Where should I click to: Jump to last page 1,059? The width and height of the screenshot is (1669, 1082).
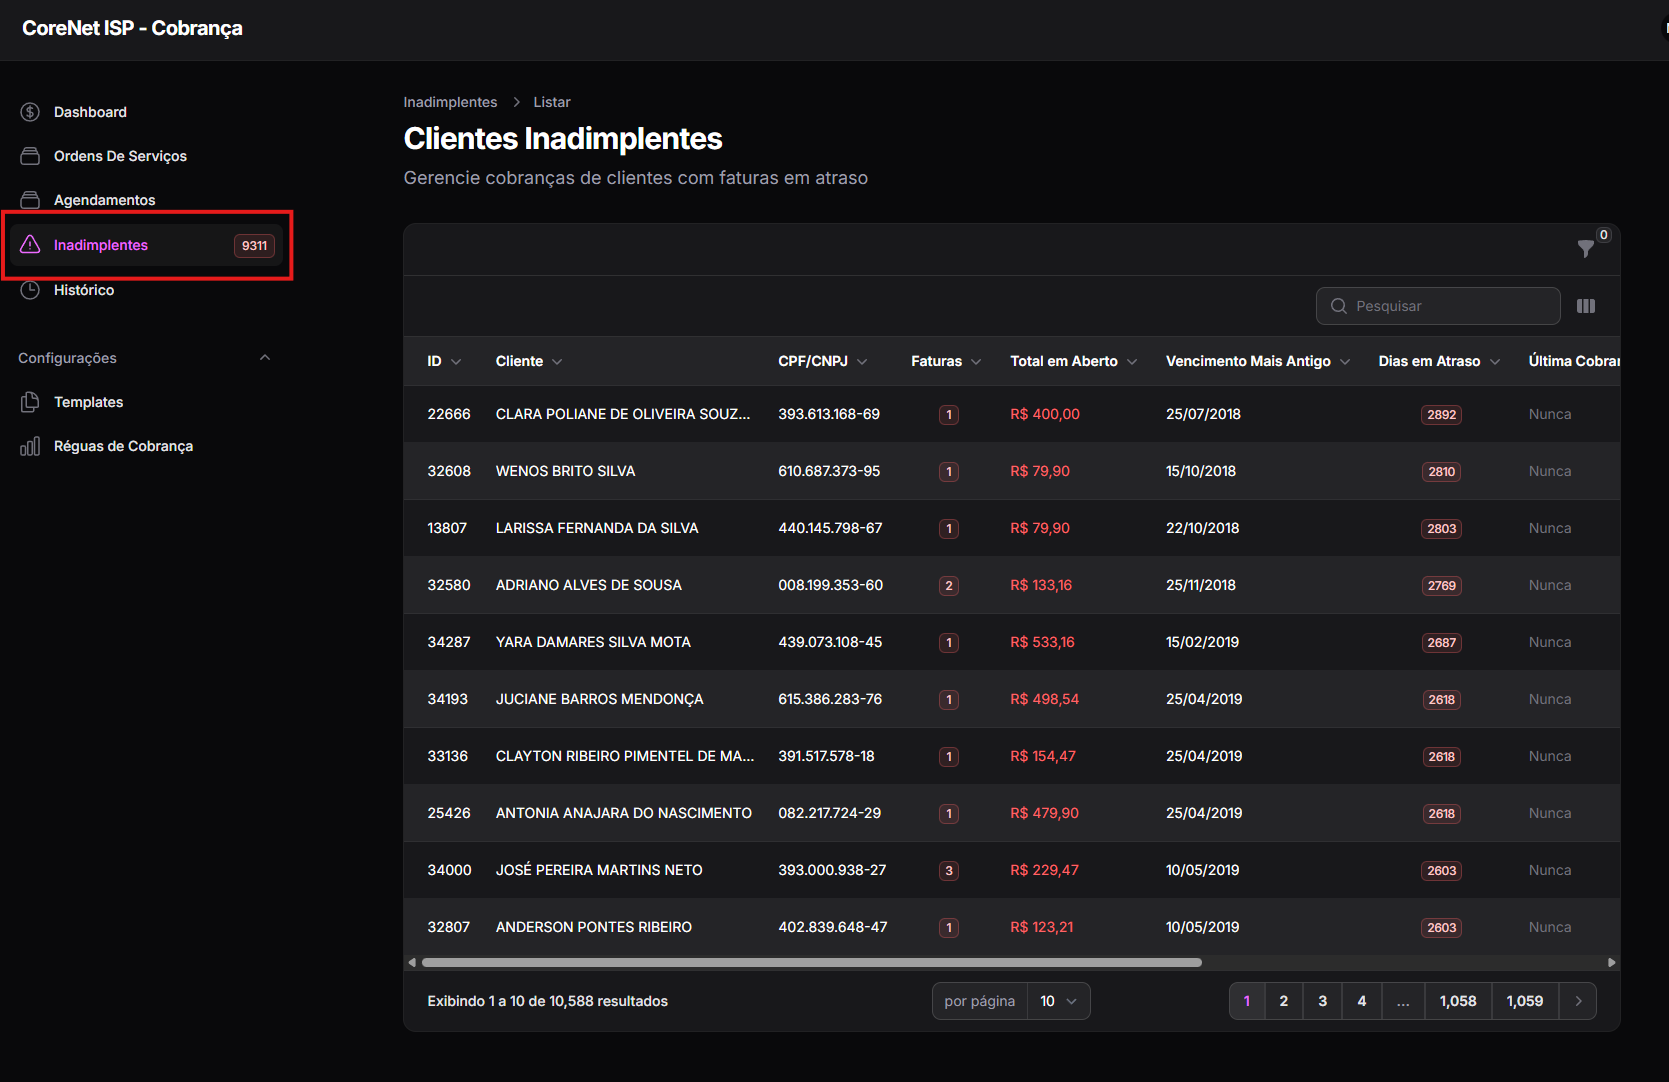click(x=1525, y=1001)
